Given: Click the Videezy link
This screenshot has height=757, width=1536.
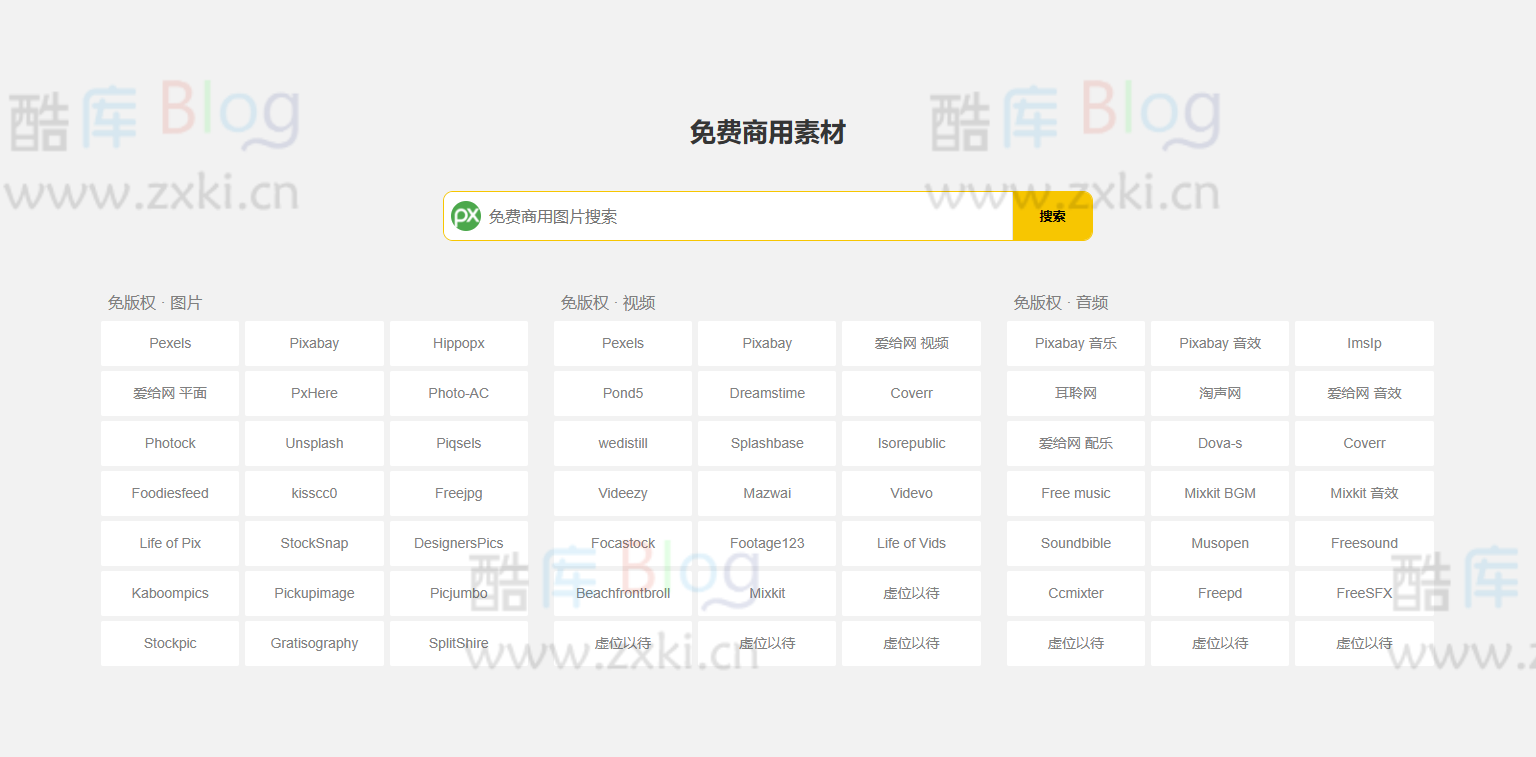Looking at the screenshot, I should [622, 493].
